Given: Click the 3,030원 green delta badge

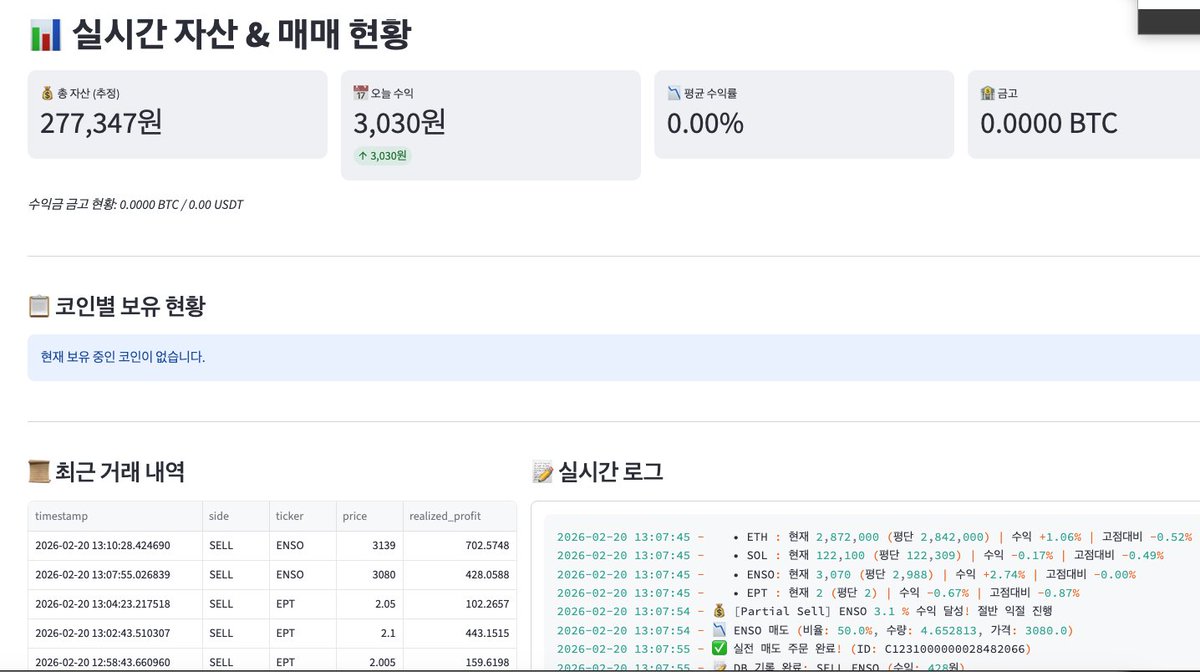Looking at the screenshot, I should 382,155.
